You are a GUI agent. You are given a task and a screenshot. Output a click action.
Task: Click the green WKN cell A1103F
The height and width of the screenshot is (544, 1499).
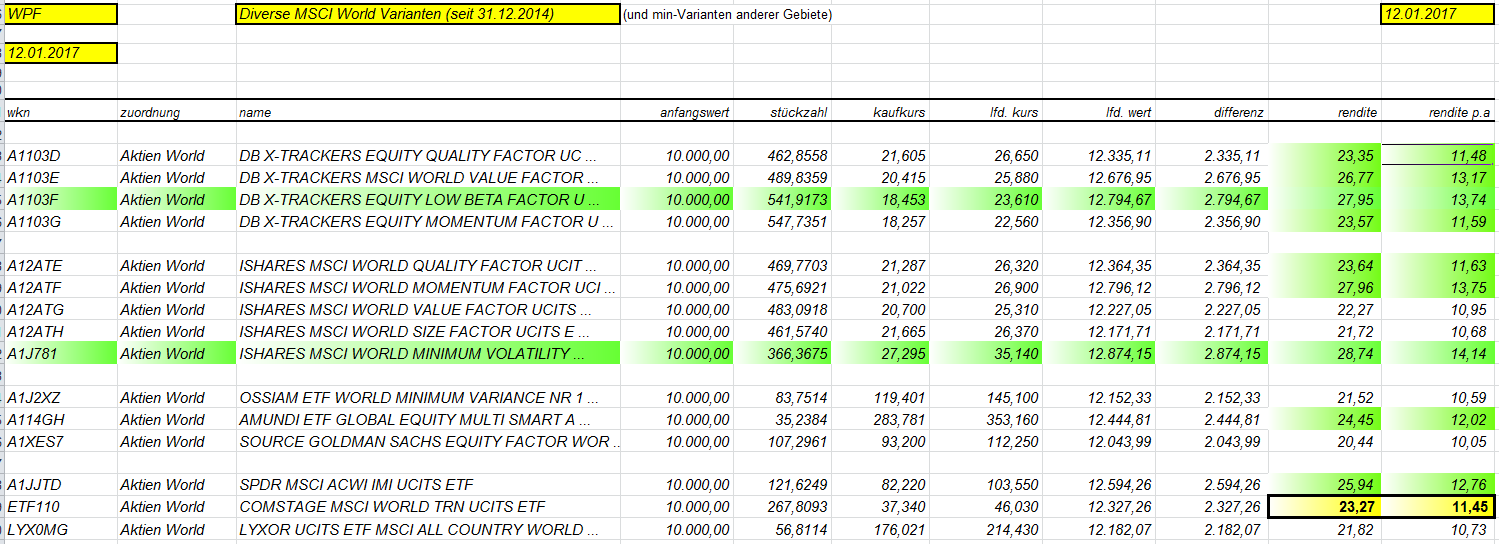[x=60, y=199]
